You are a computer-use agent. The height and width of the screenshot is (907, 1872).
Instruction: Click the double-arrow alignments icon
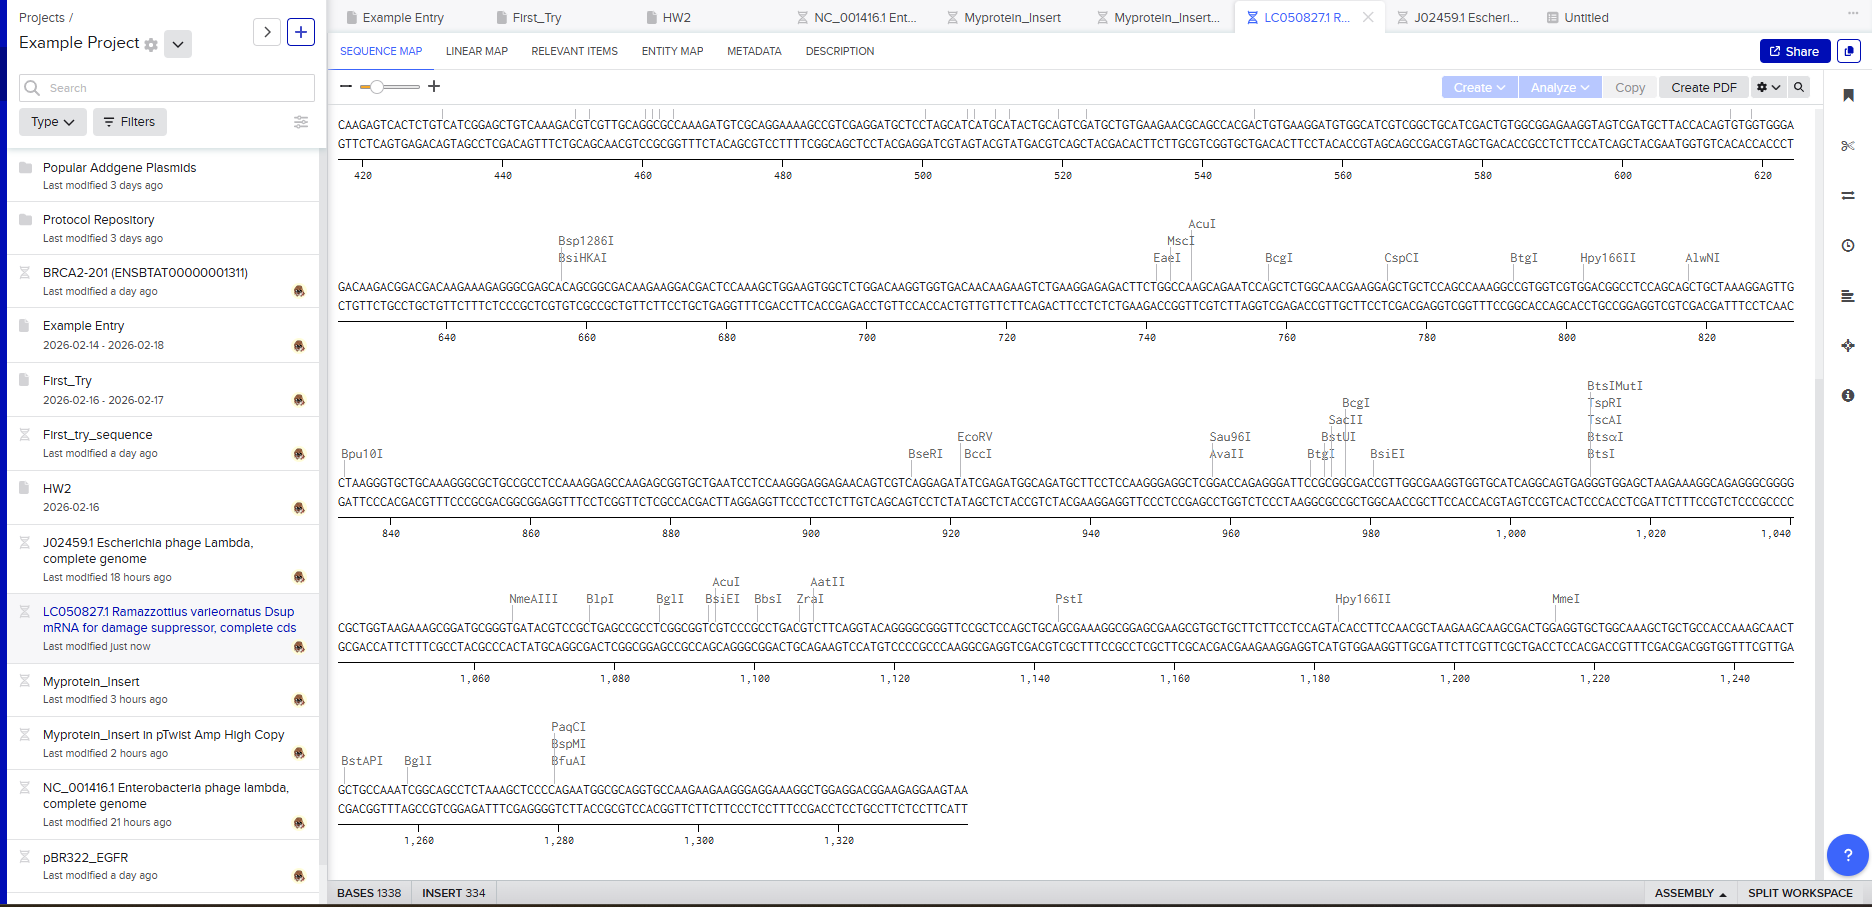(1848, 196)
